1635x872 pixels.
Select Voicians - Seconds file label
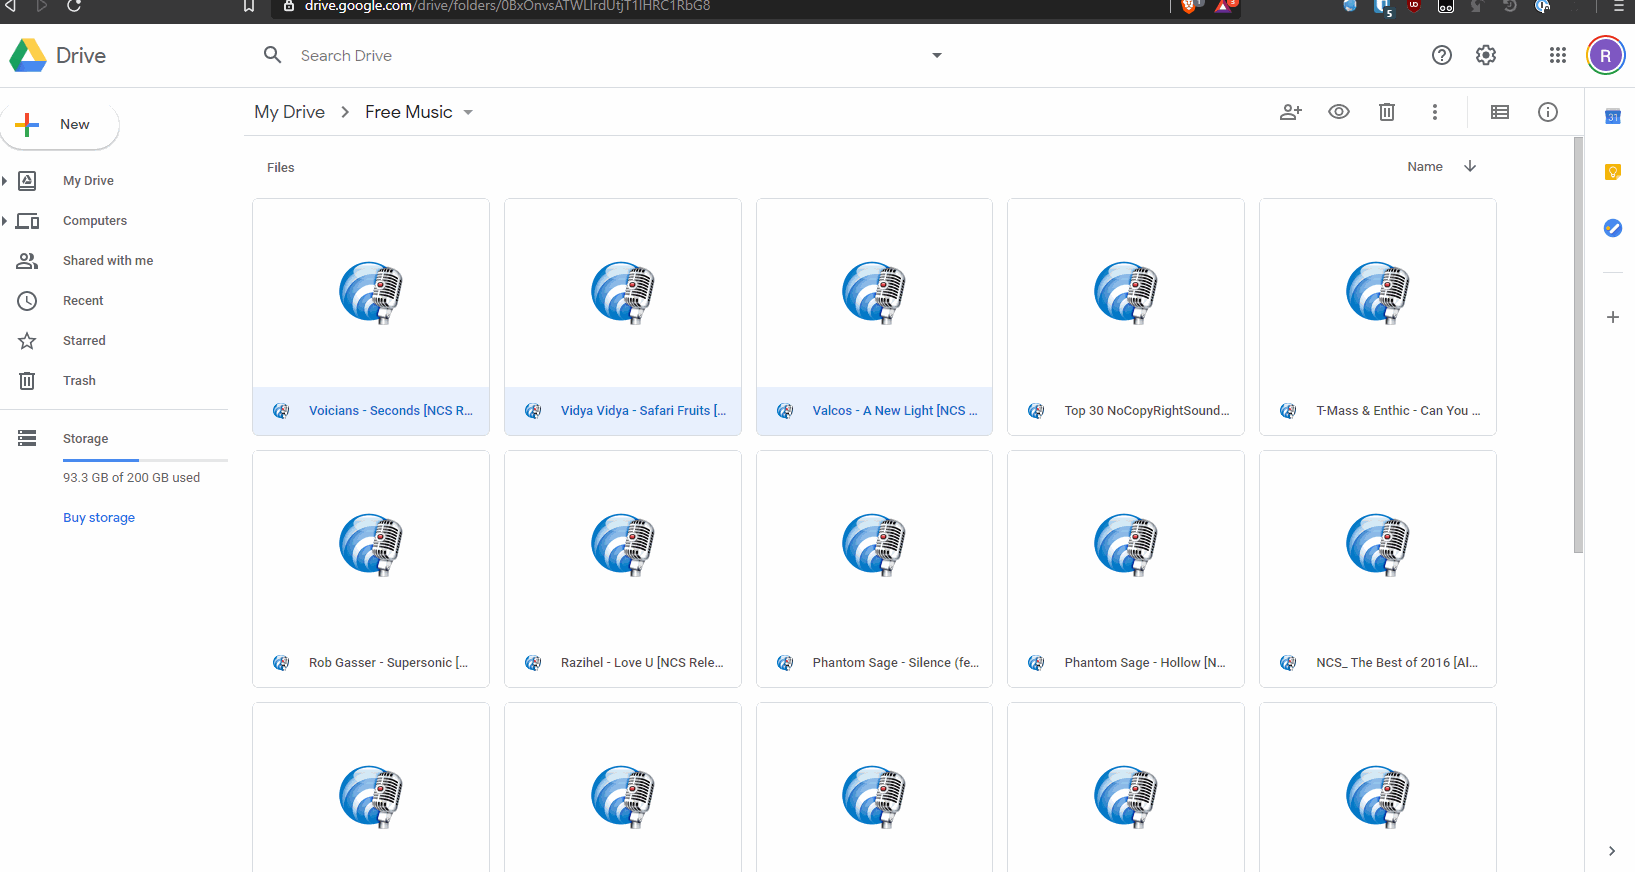[x=390, y=411]
